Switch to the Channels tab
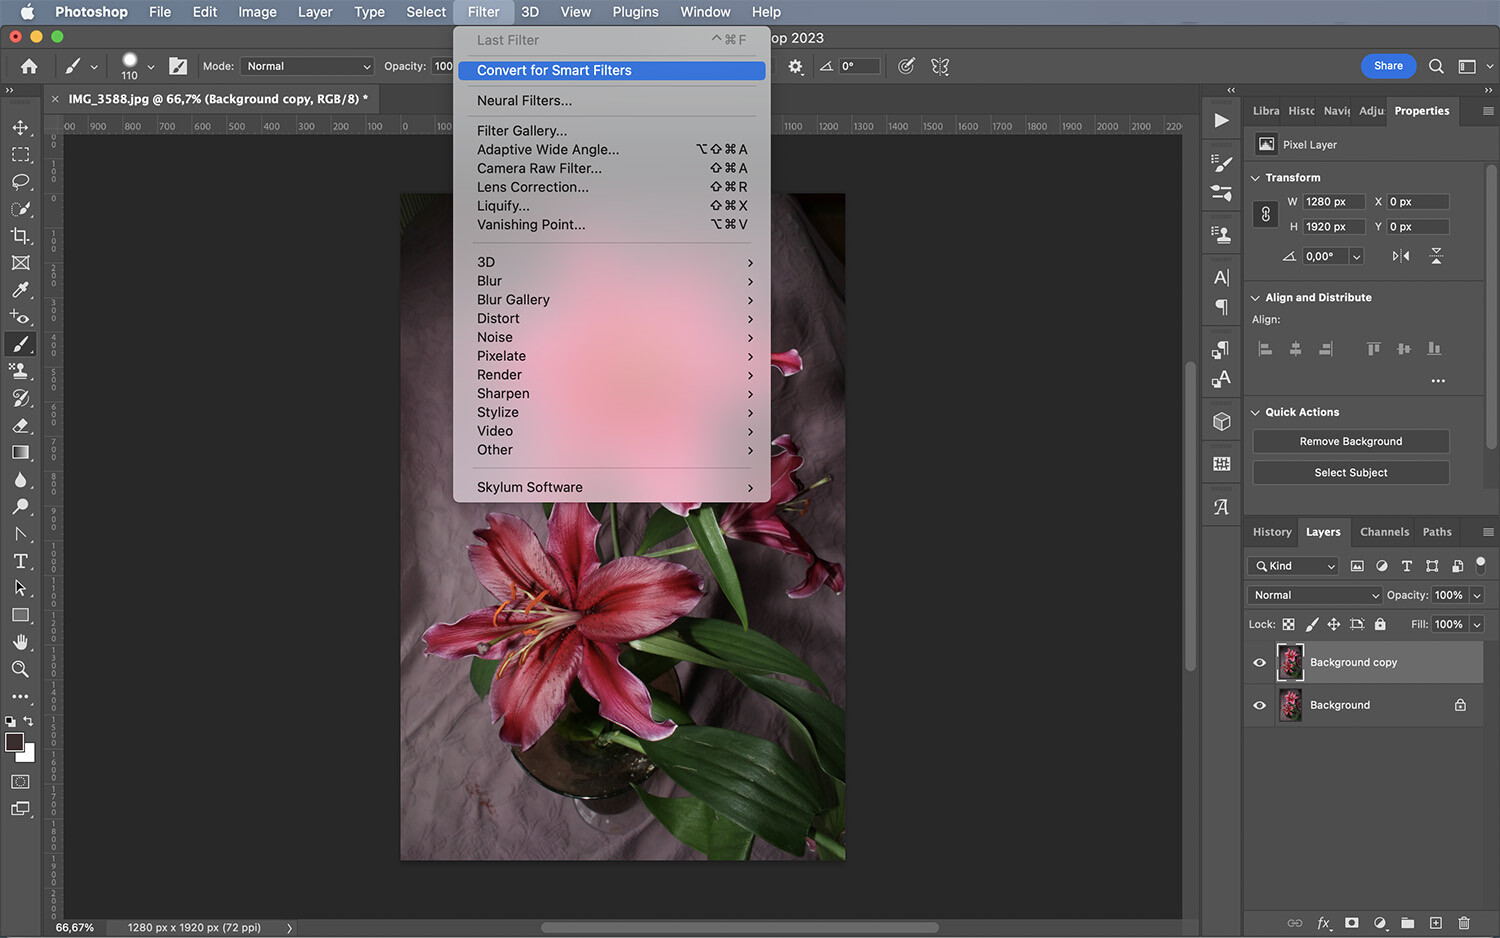Viewport: 1500px width, 938px height. (x=1384, y=532)
